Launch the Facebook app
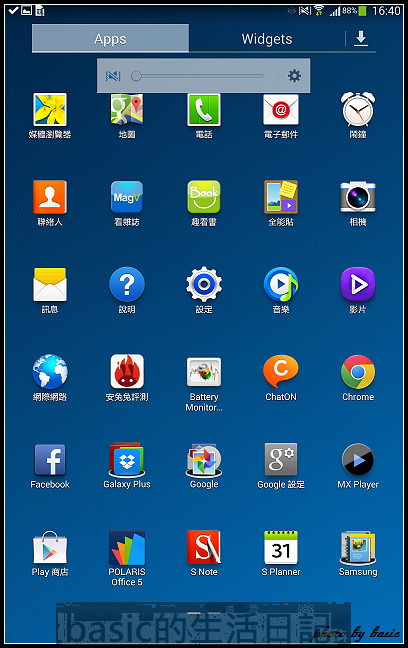 (x=50, y=460)
